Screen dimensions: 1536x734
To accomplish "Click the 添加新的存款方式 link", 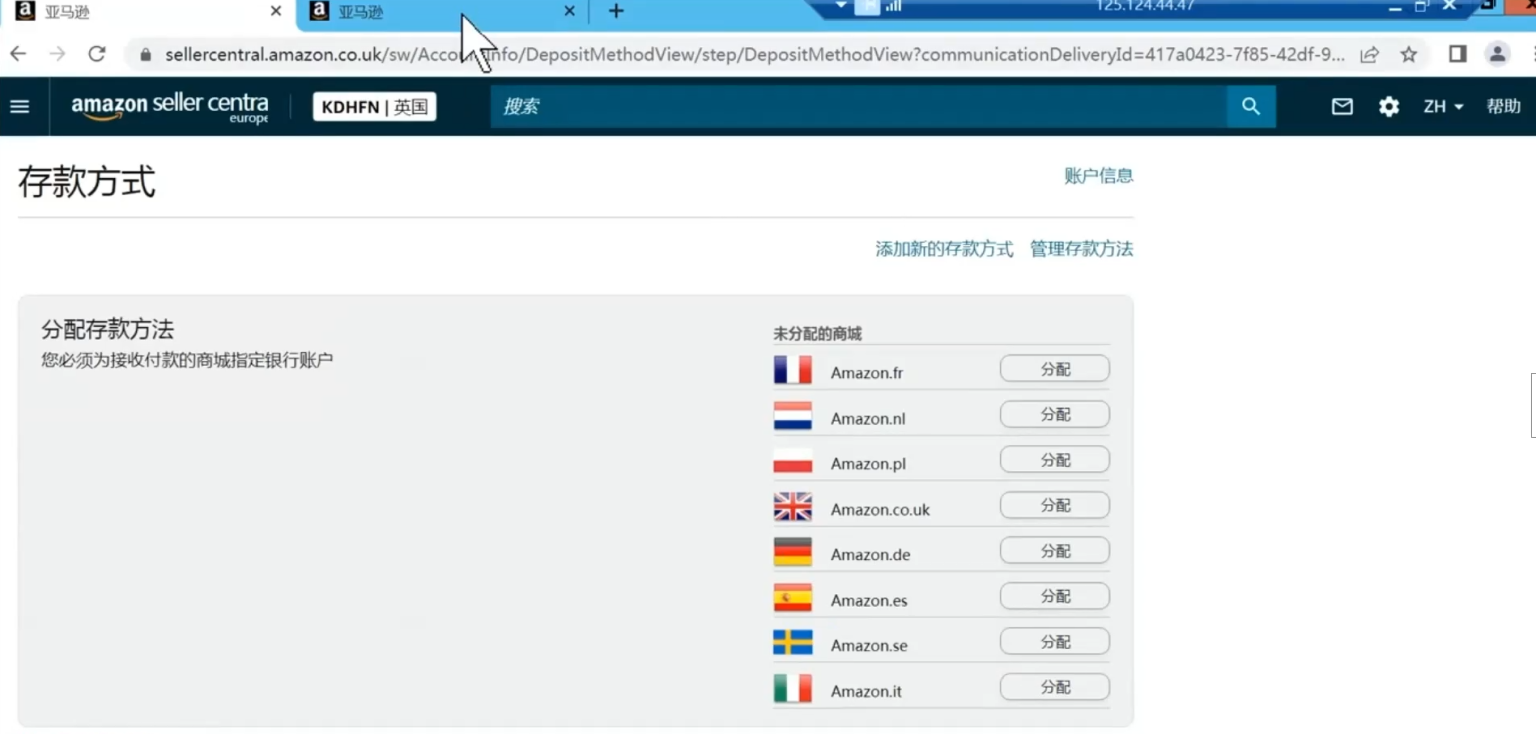I will 944,249.
